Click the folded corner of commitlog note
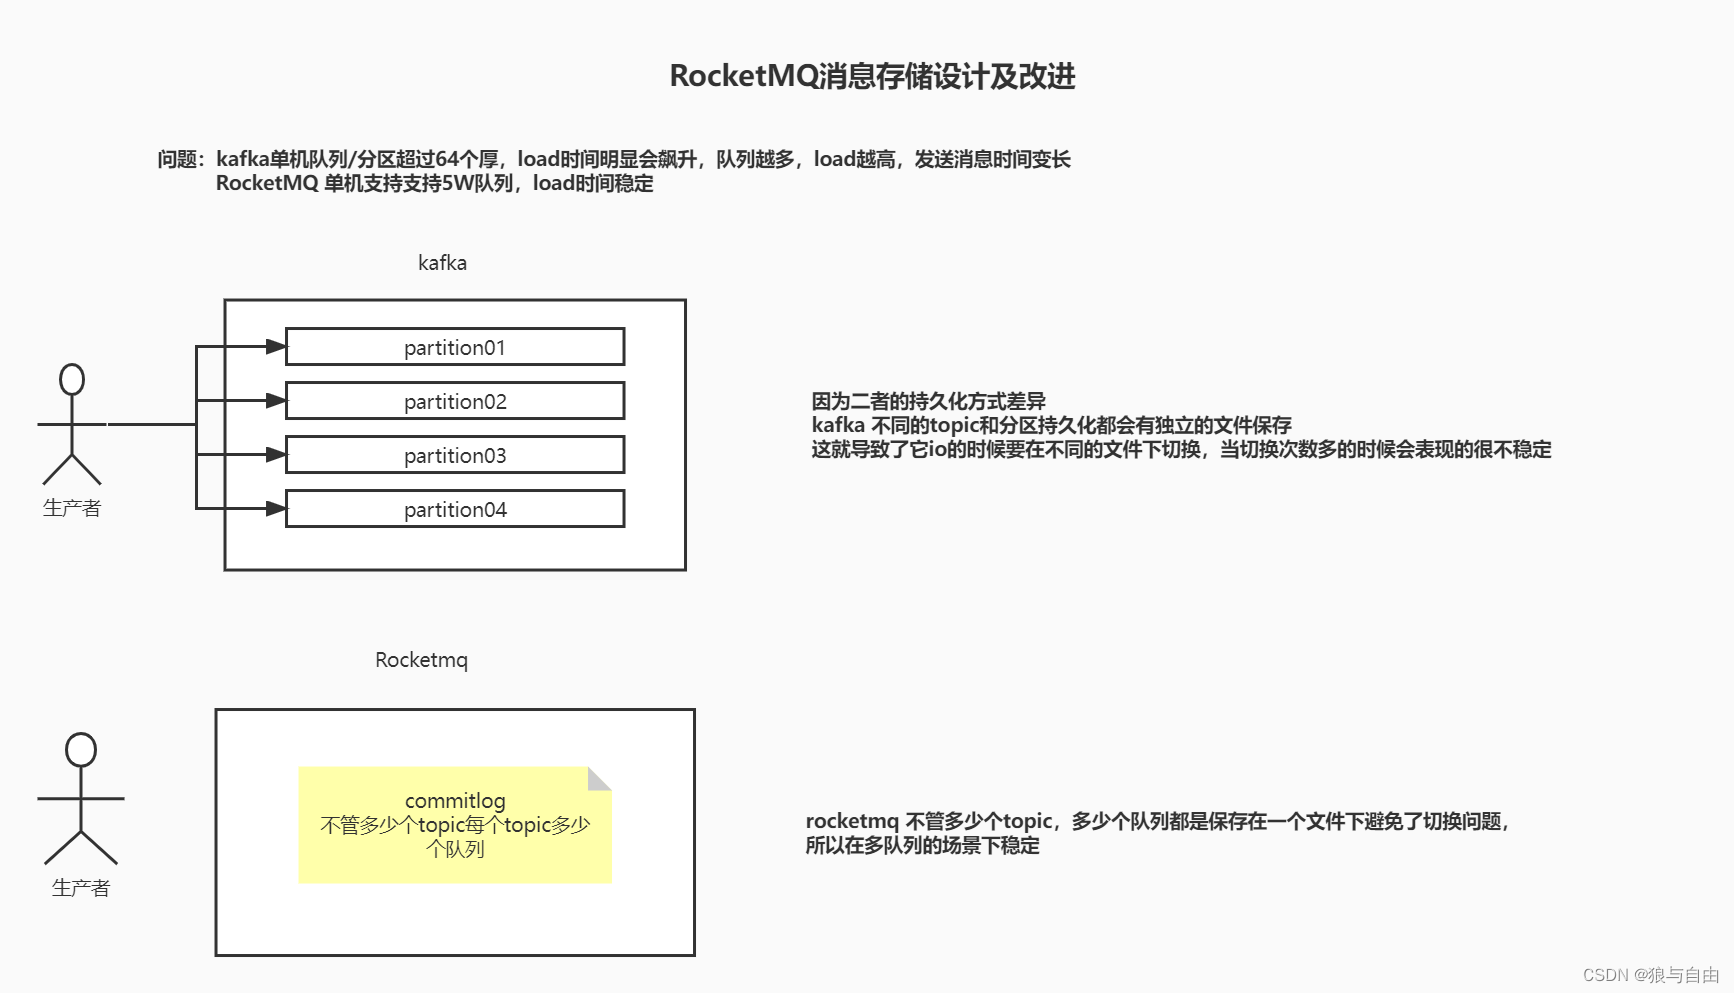The height and width of the screenshot is (993, 1734). pos(599,779)
